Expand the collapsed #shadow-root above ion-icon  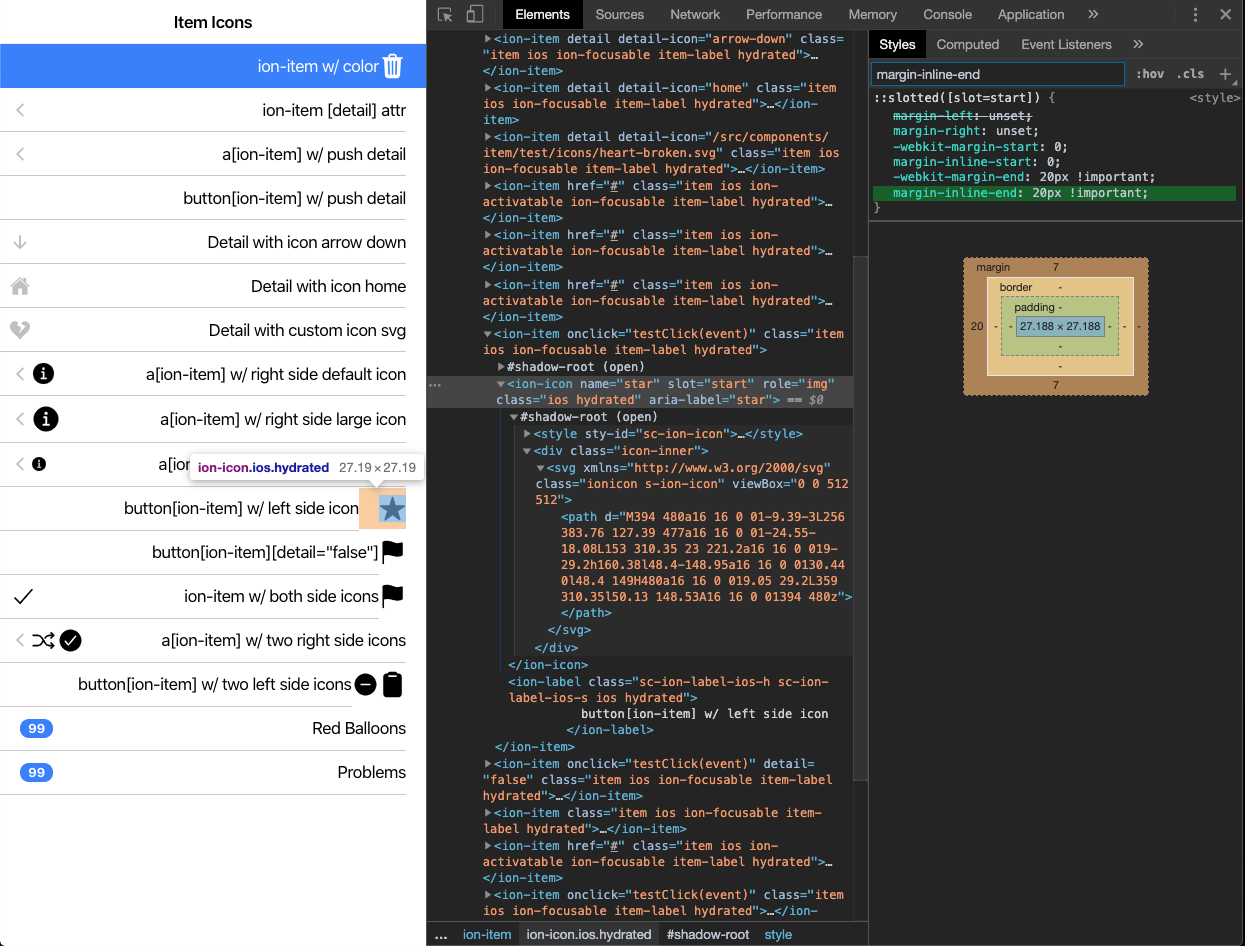tap(501, 367)
